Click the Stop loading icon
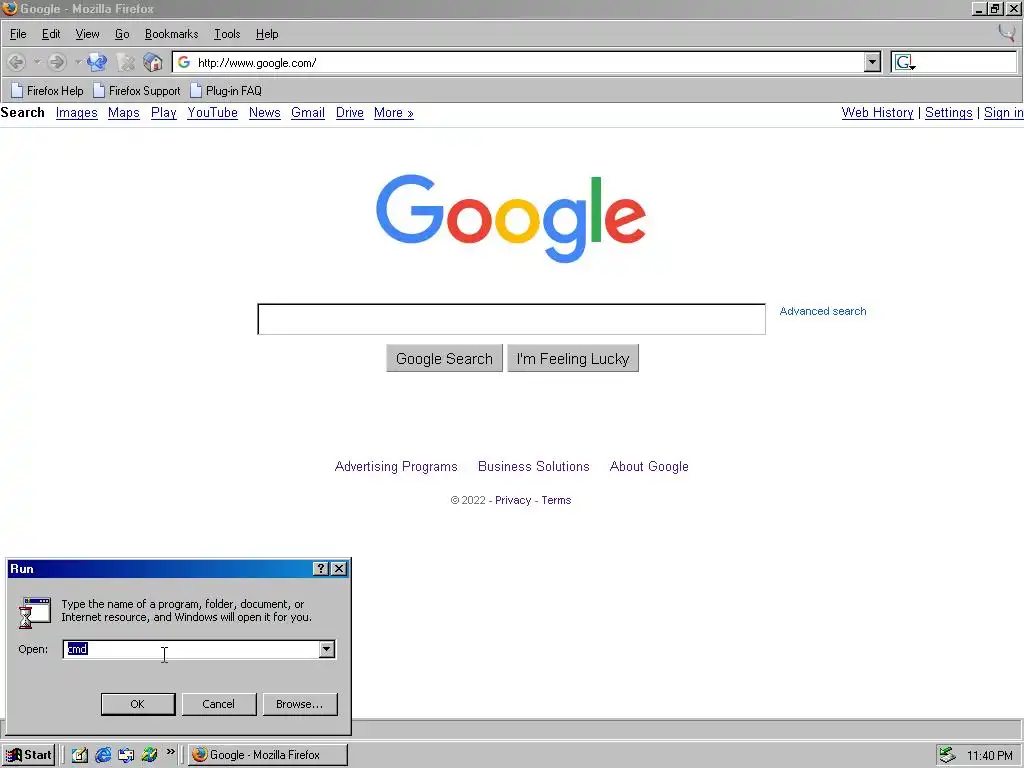Image resolution: width=1024 pixels, height=768 pixels. pos(125,63)
